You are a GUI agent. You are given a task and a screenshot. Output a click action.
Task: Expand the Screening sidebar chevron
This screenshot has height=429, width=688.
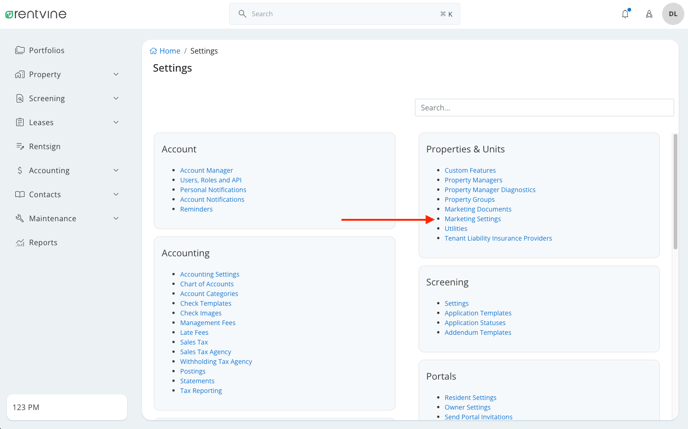tap(116, 98)
